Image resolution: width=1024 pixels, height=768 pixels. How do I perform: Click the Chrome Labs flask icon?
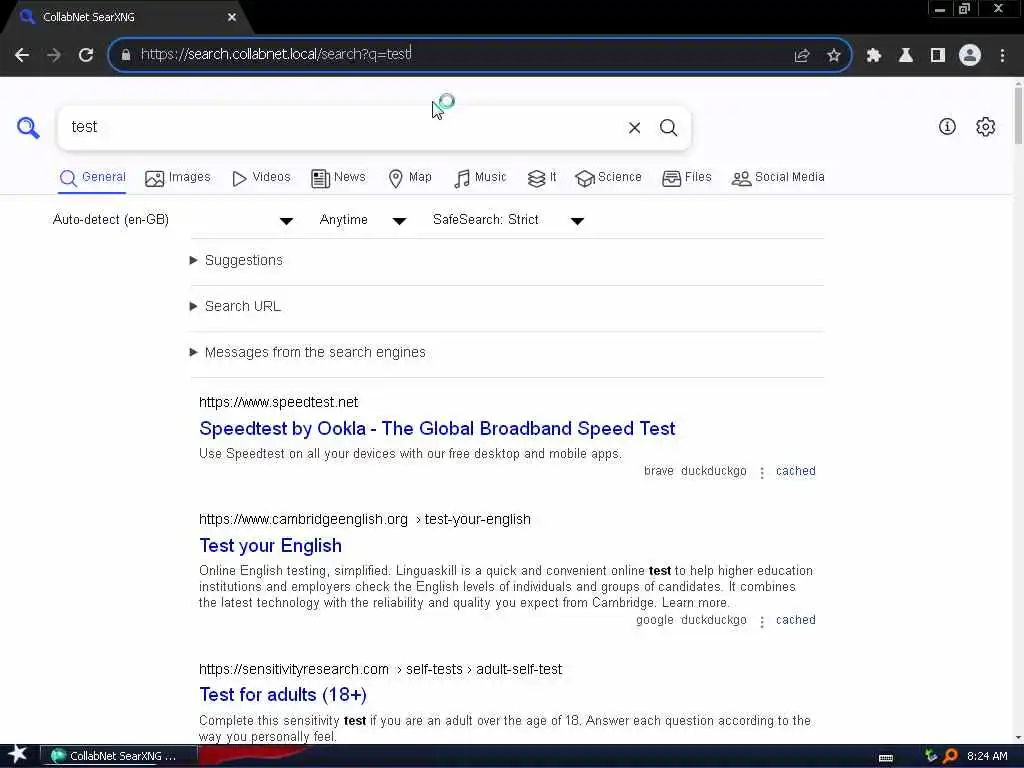(x=906, y=55)
